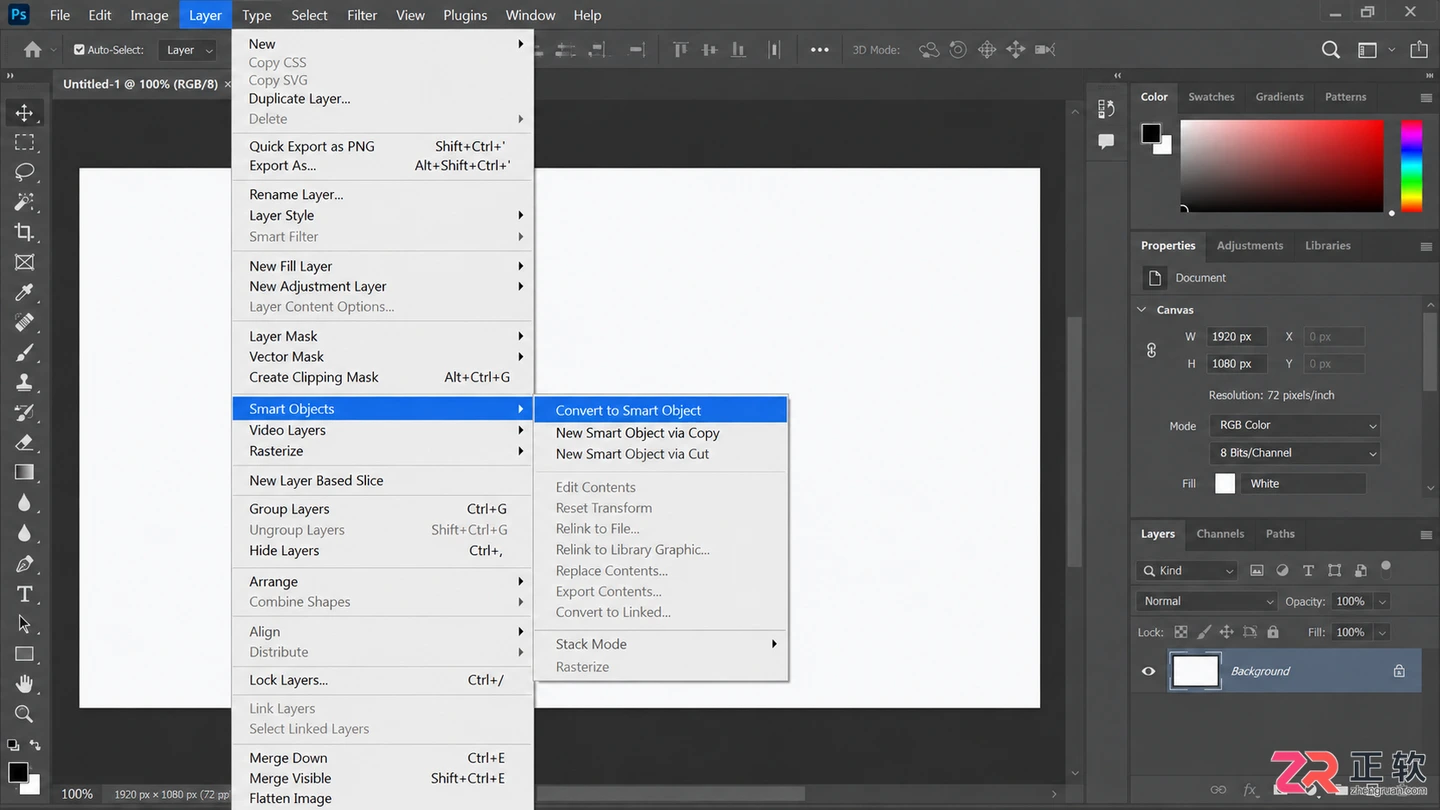The width and height of the screenshot is (1440, 810).
Task: Open the RGB Color mode dropdown
Action: point(1295,425)
